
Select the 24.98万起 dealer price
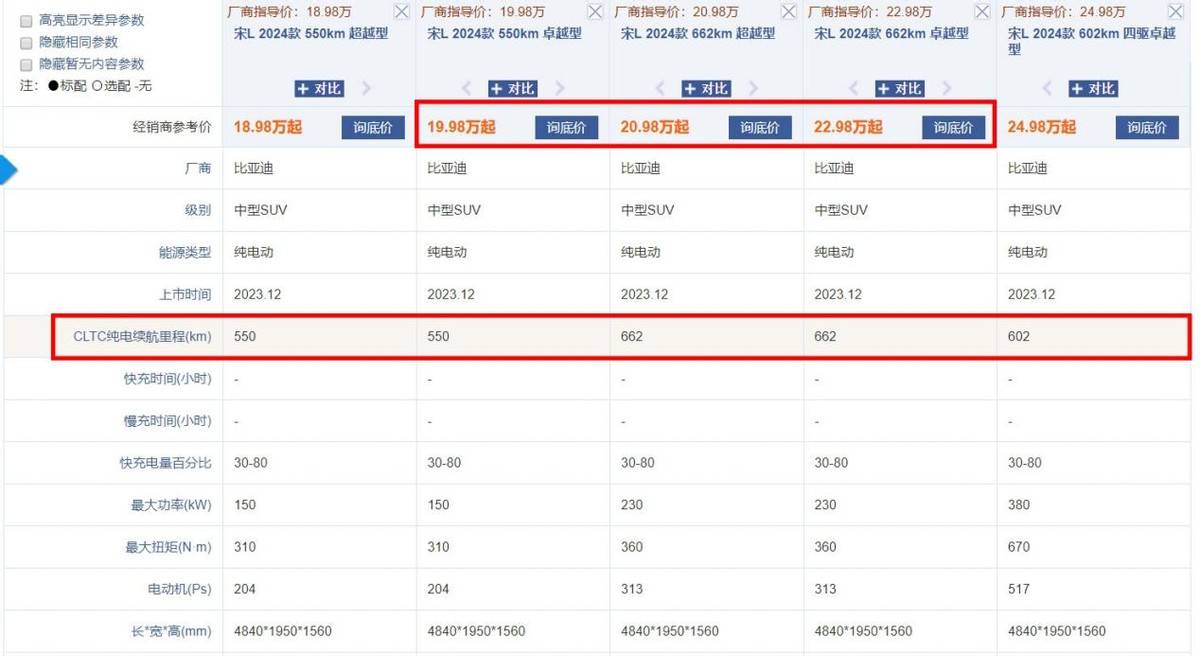point(1042,128)
